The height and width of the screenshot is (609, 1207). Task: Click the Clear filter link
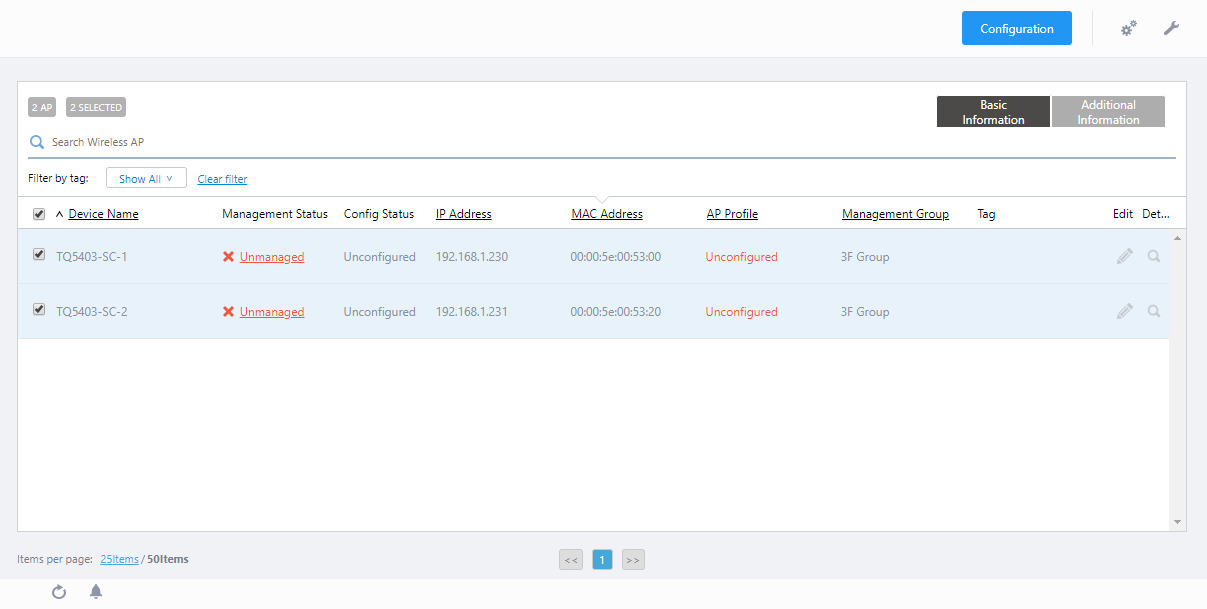click(222, 180)
